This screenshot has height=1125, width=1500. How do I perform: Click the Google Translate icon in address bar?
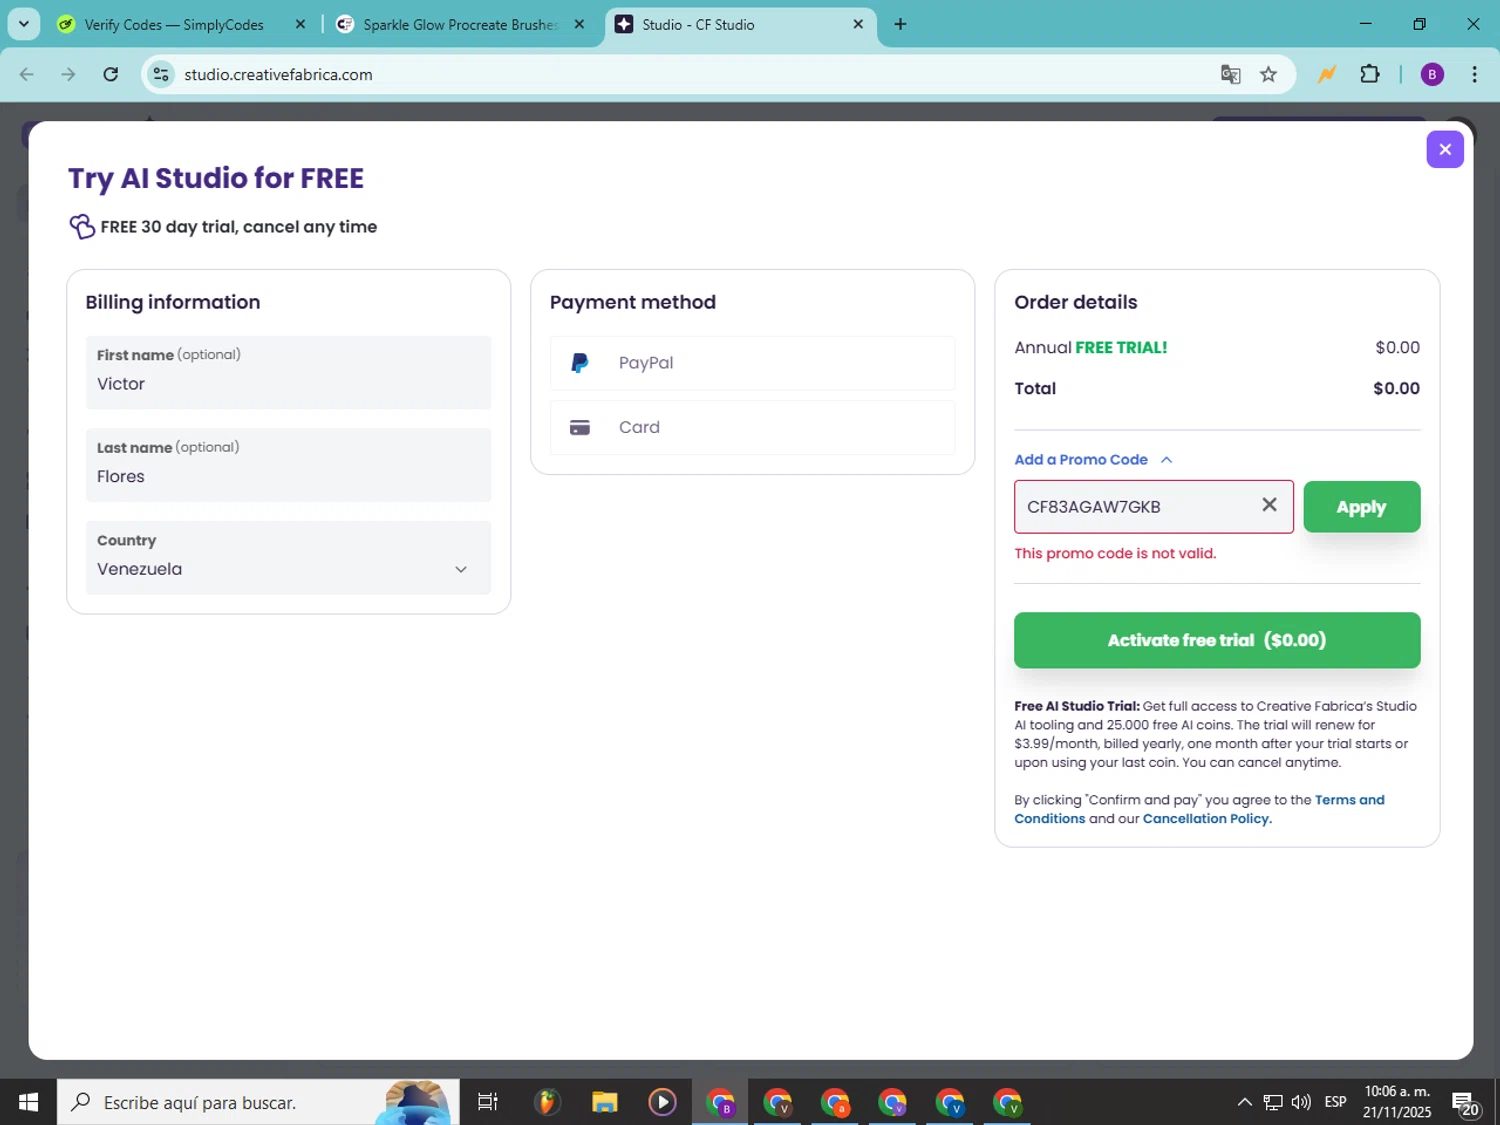pos(1231,74)
